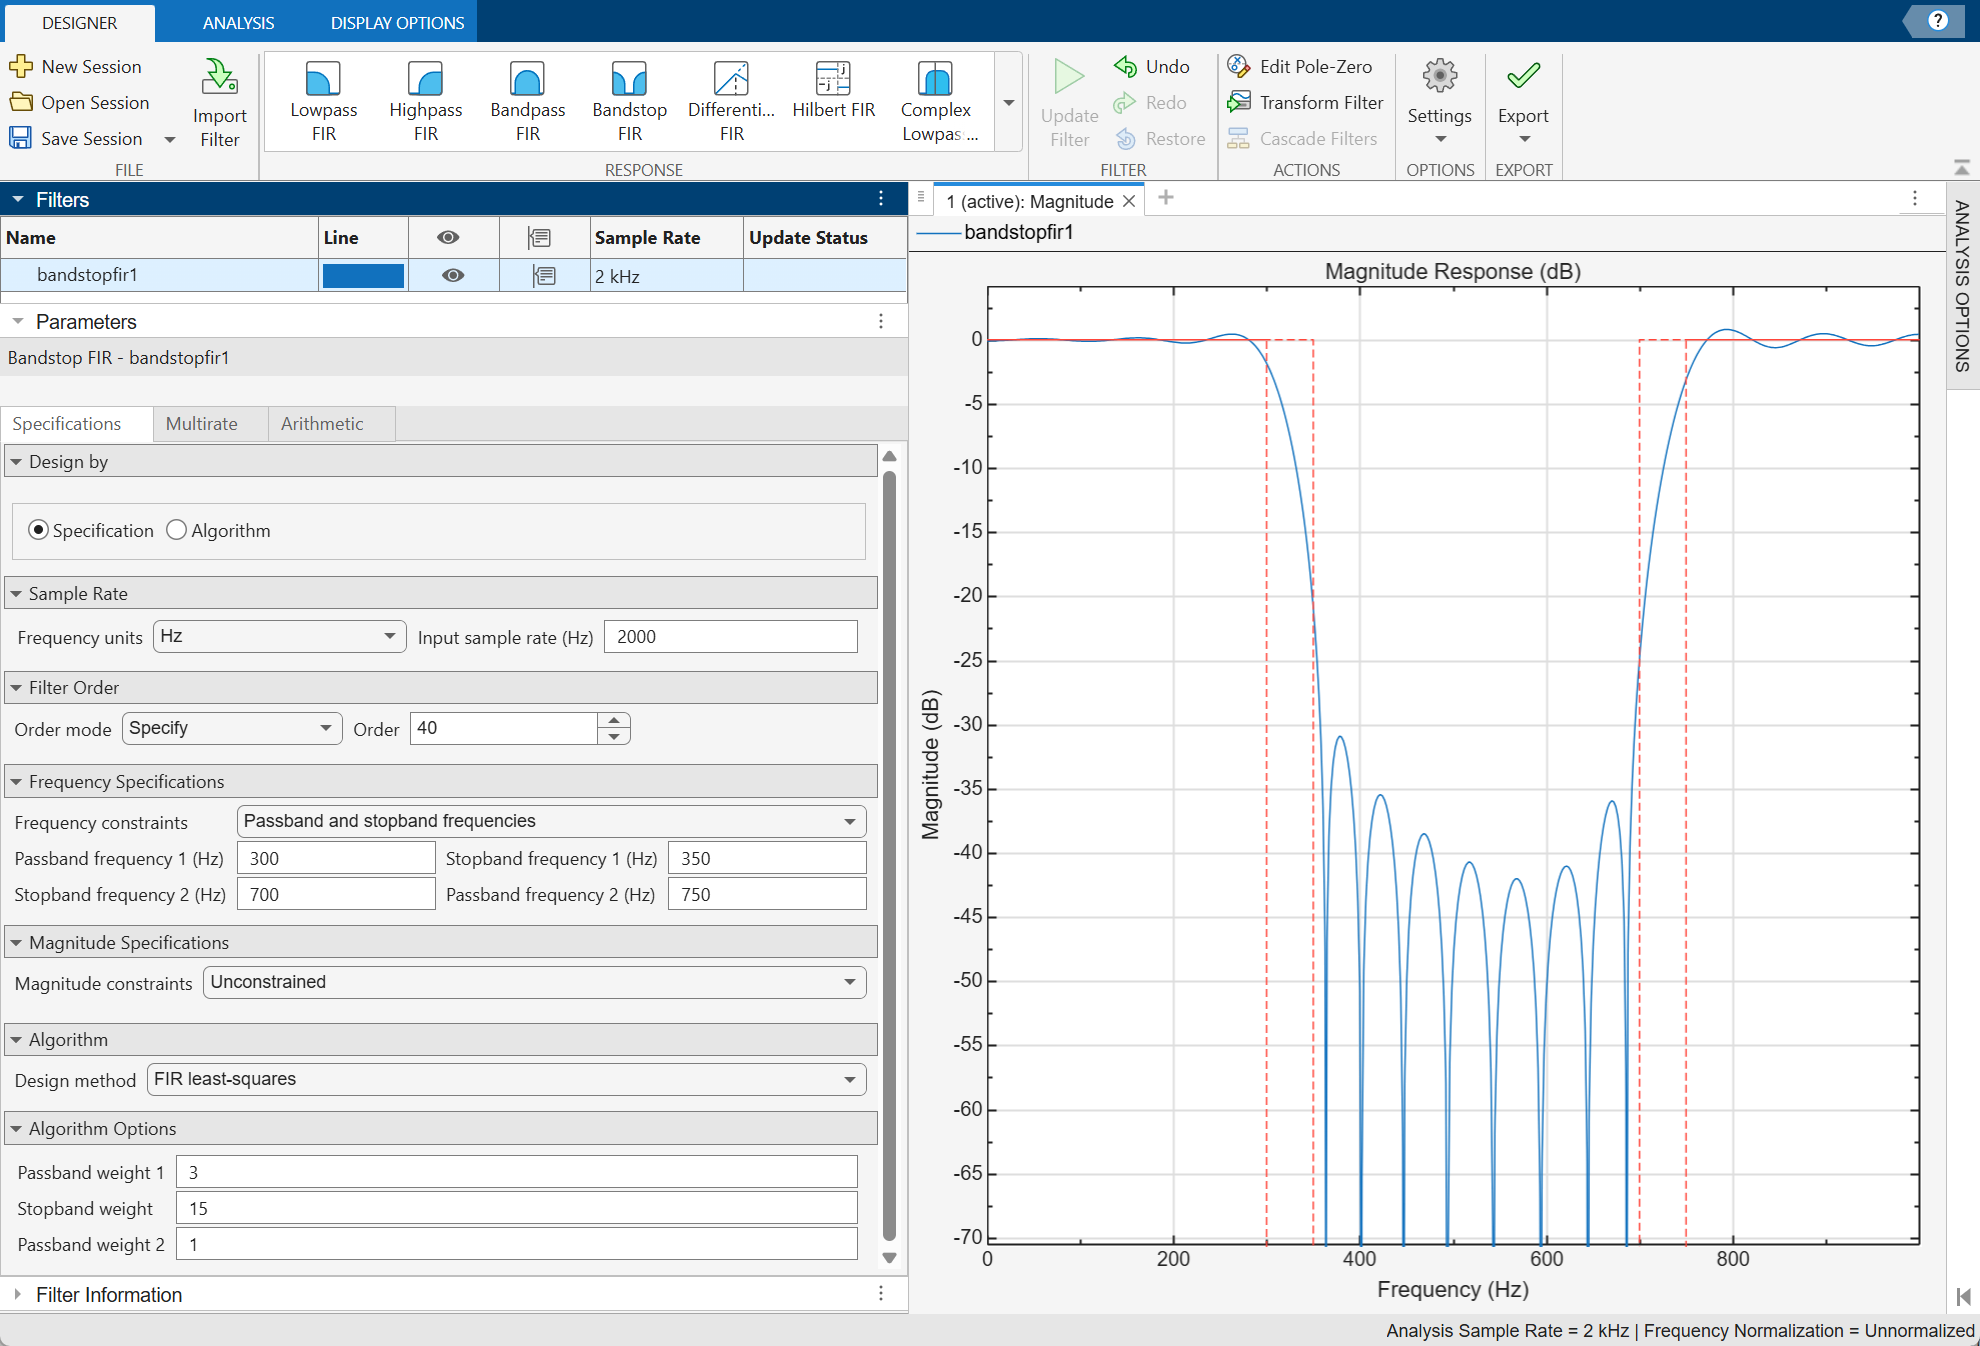This screenshot has width=1980, height=1346.
Task: Select the Algorithm design-by radio button
Action: pyautogui.click(x=176, y=530)
